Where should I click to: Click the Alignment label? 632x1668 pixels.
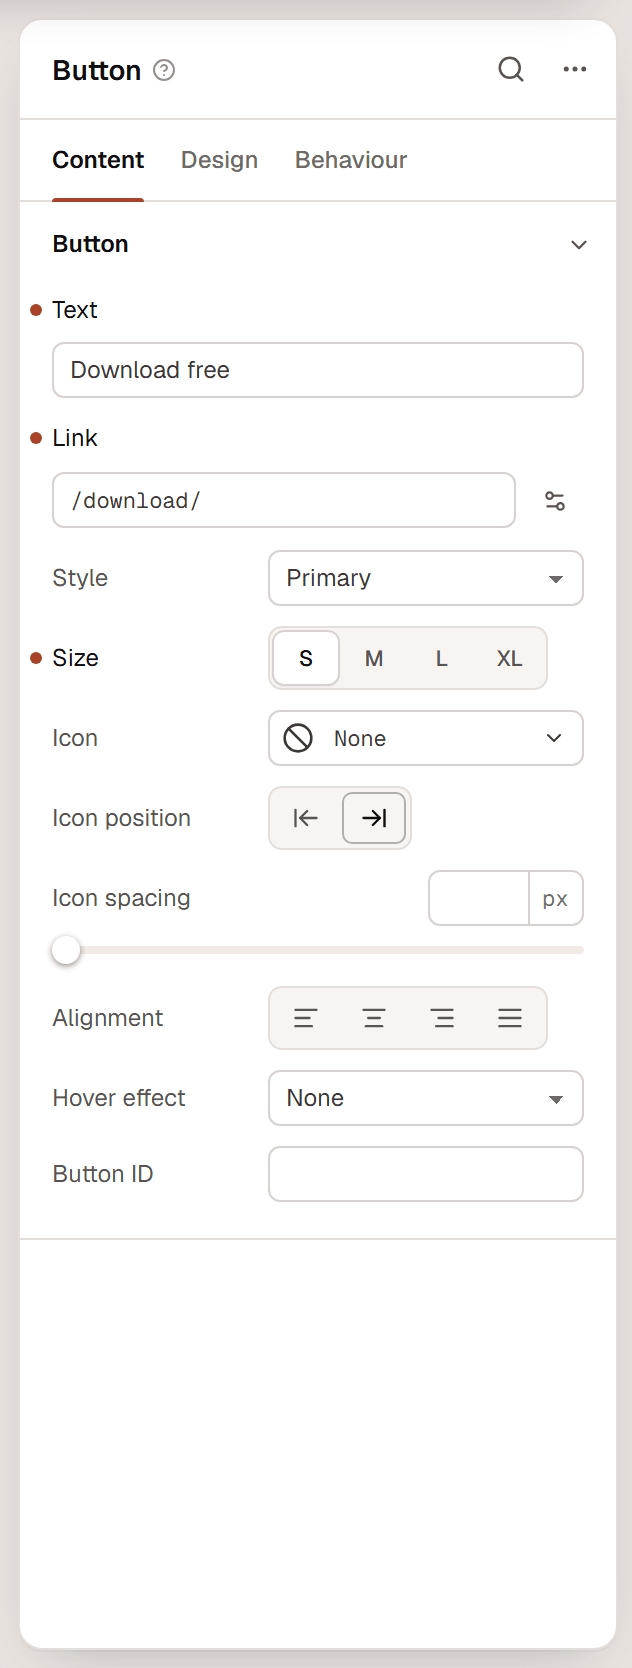point(108,1018)
